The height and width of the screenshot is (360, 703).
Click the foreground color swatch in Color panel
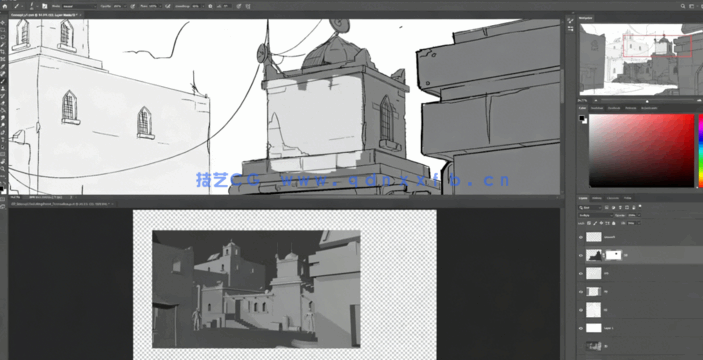[x=581, y=118]
